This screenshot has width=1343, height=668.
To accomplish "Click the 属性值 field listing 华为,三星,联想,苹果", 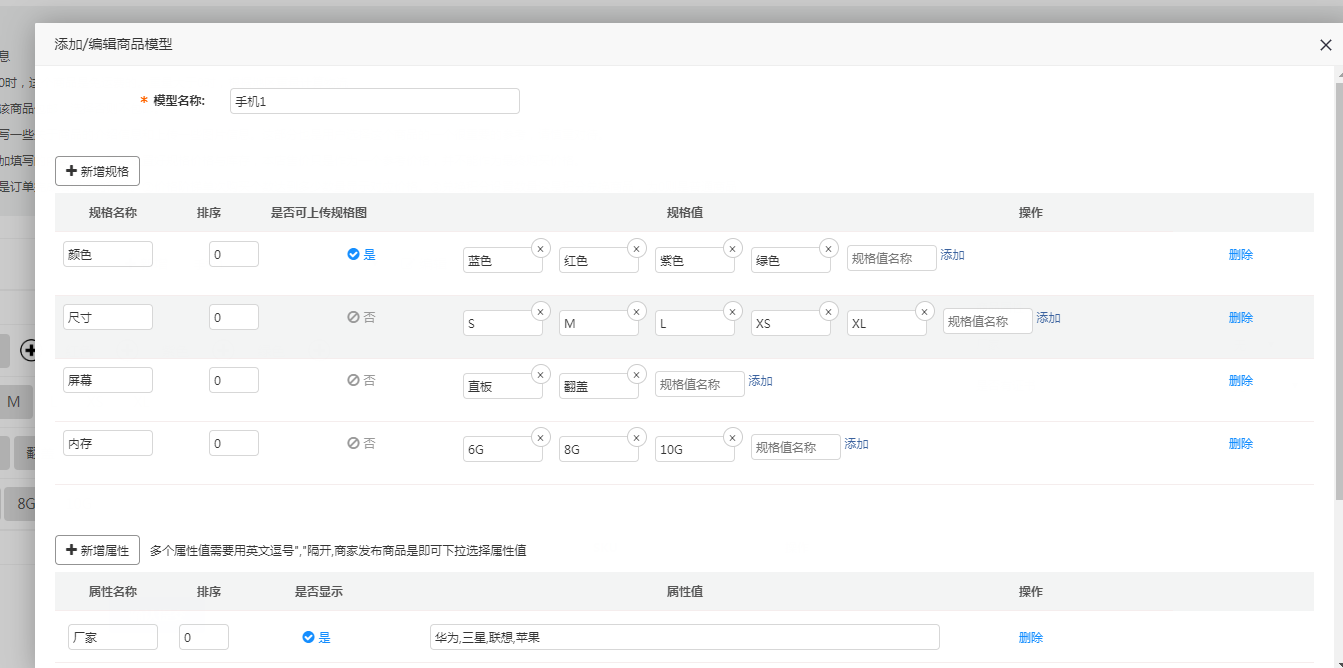I will [x=686, y=637].
